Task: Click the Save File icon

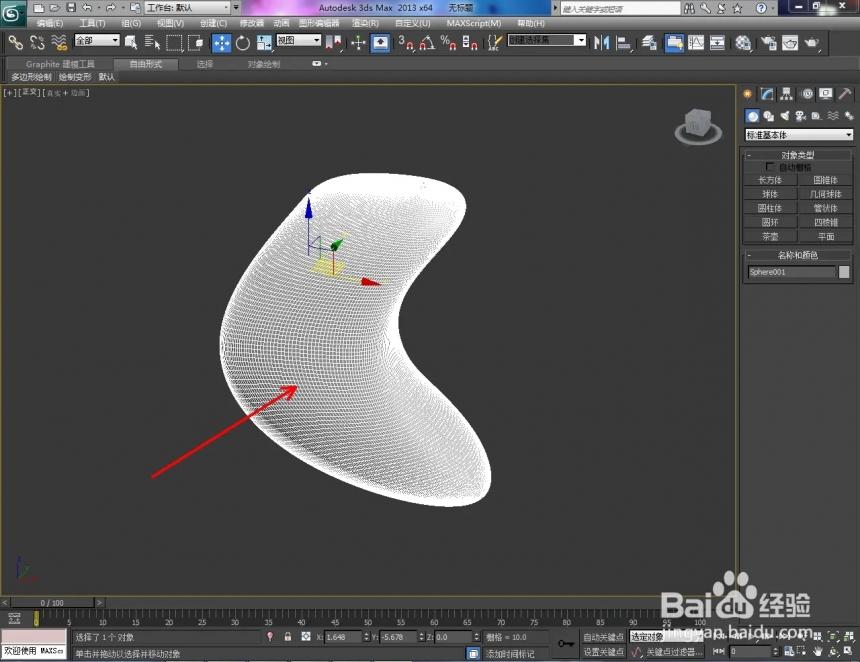Action: tap(71, 8)
